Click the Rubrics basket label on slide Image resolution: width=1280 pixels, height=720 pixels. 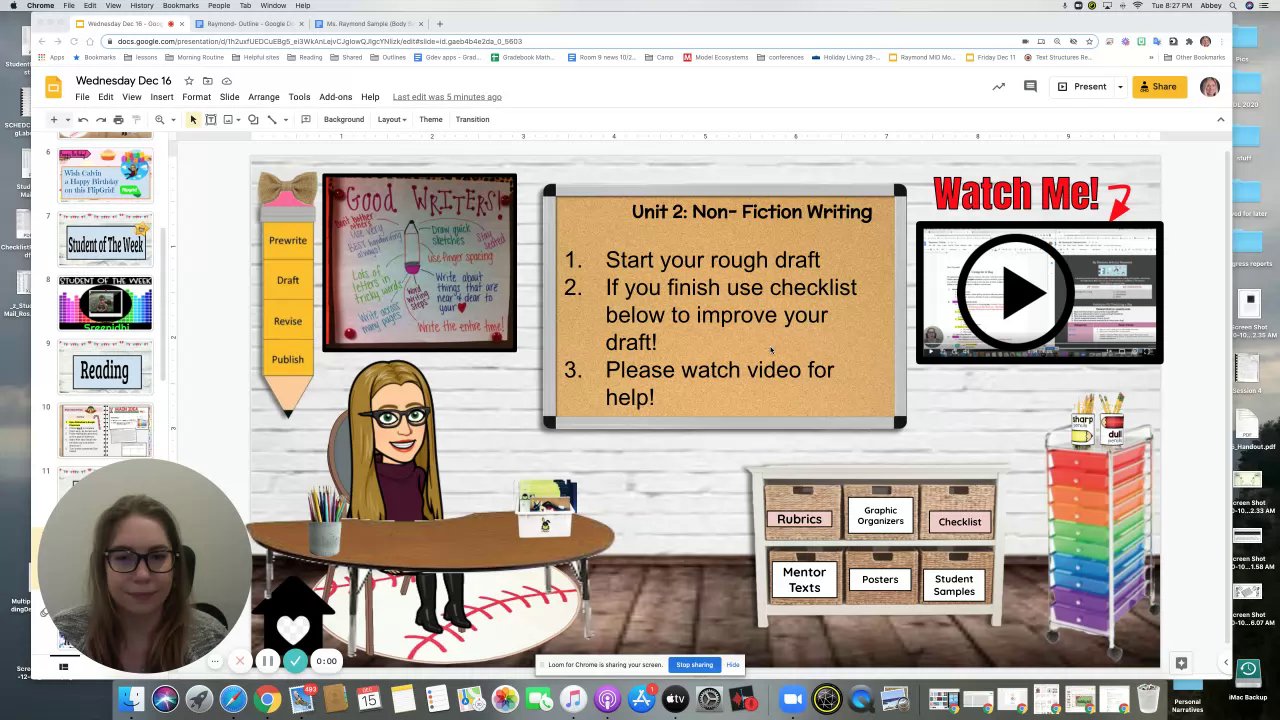[799, 519]
